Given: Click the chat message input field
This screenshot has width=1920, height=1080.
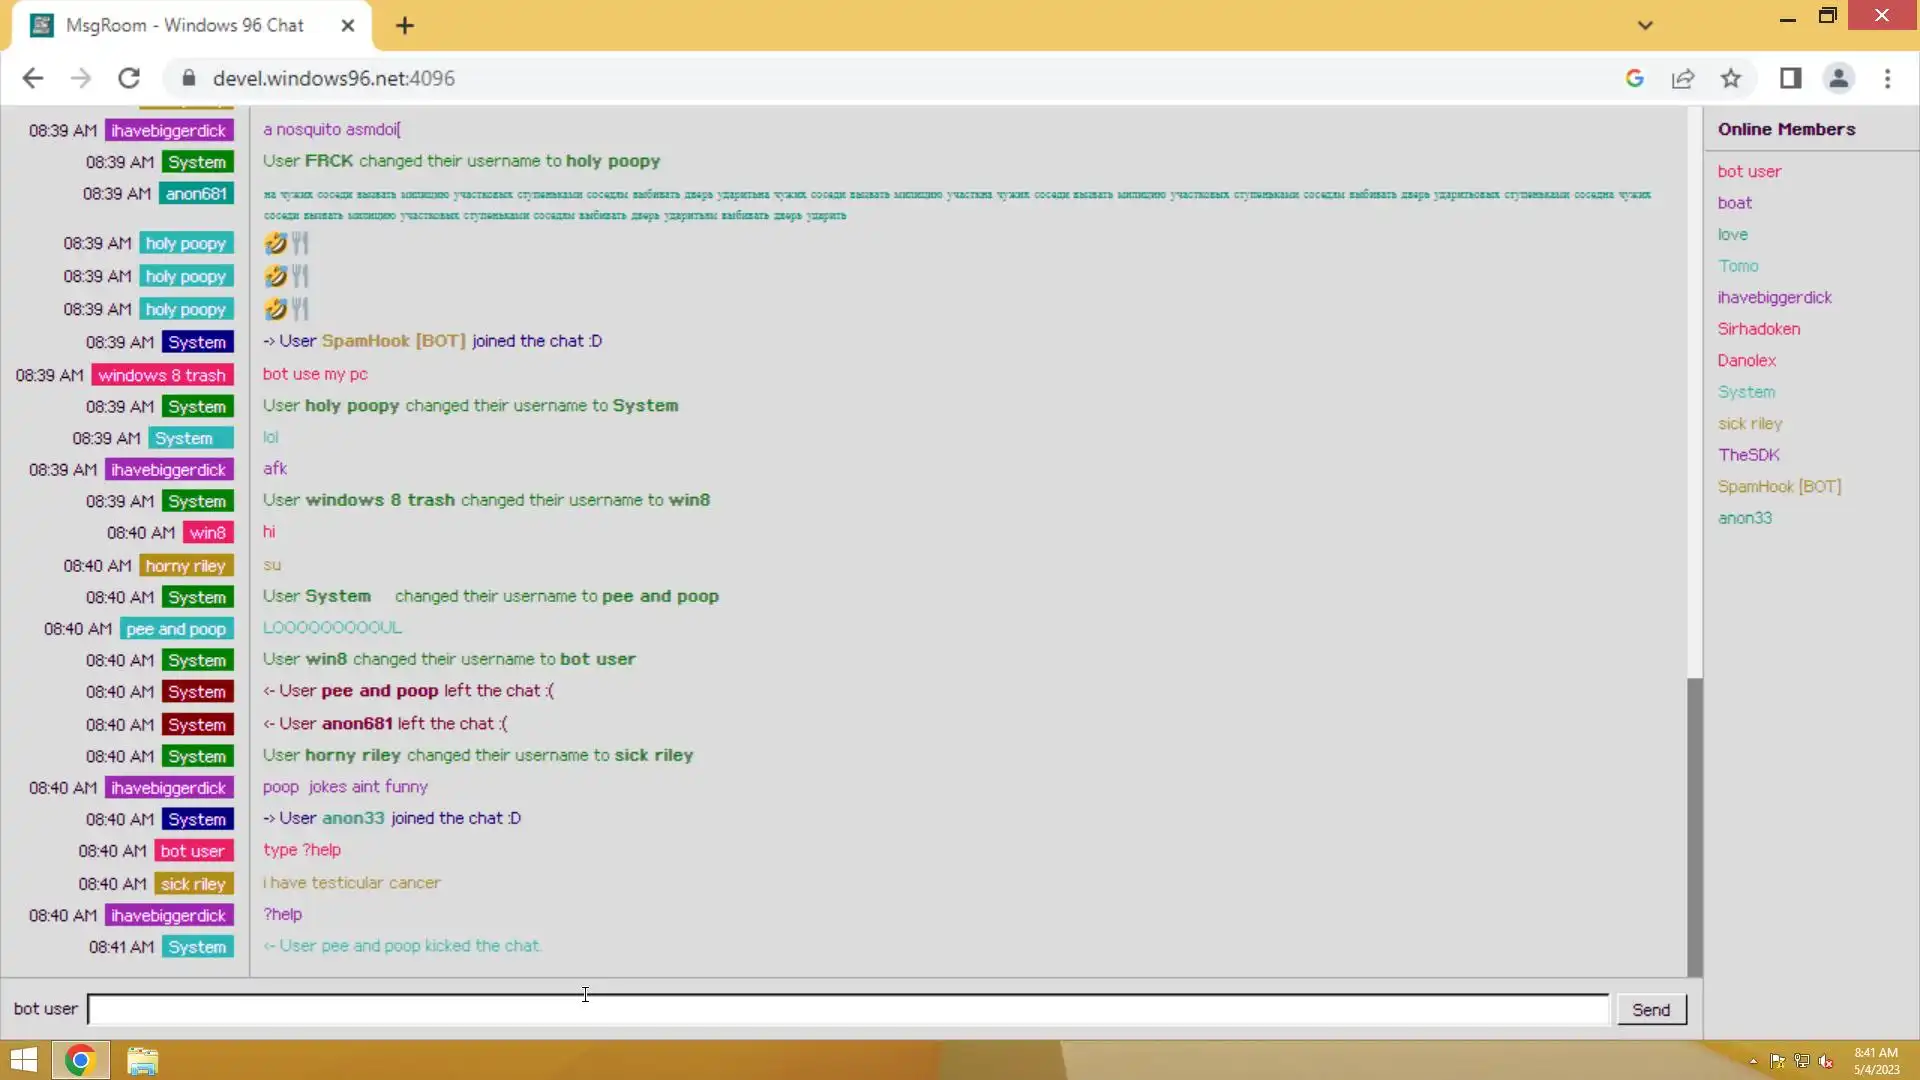Looking at the screenshot, I should point(847,1009).
